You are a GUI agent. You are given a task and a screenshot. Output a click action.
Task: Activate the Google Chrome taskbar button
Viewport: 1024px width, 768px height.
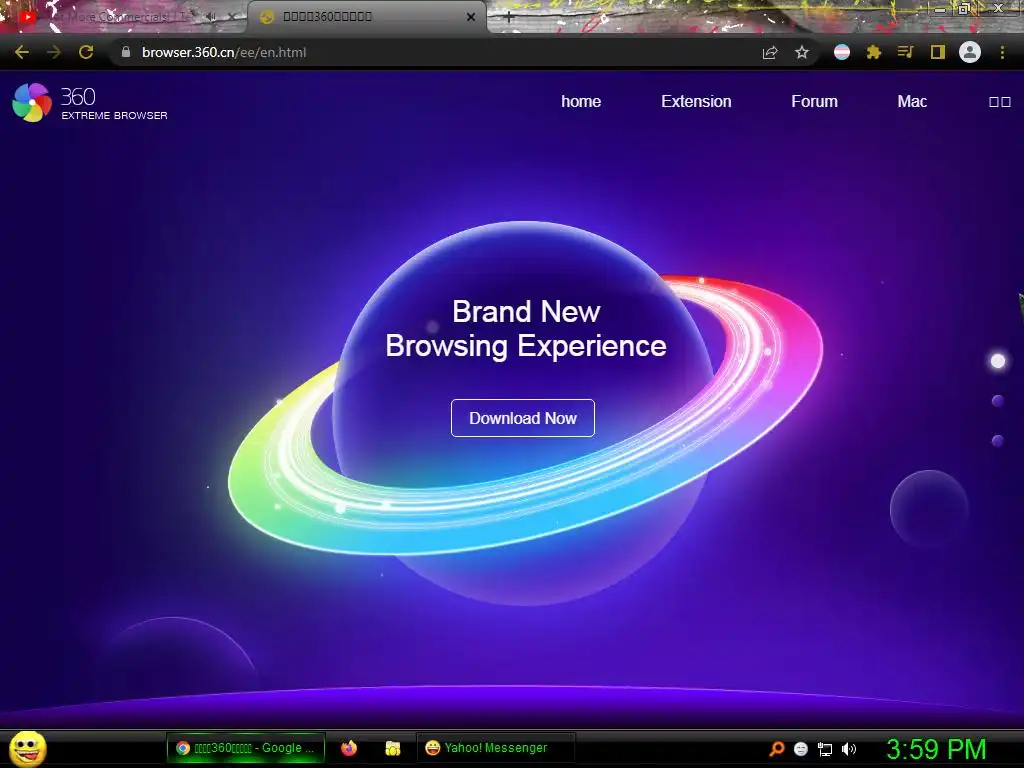point(246,748)
